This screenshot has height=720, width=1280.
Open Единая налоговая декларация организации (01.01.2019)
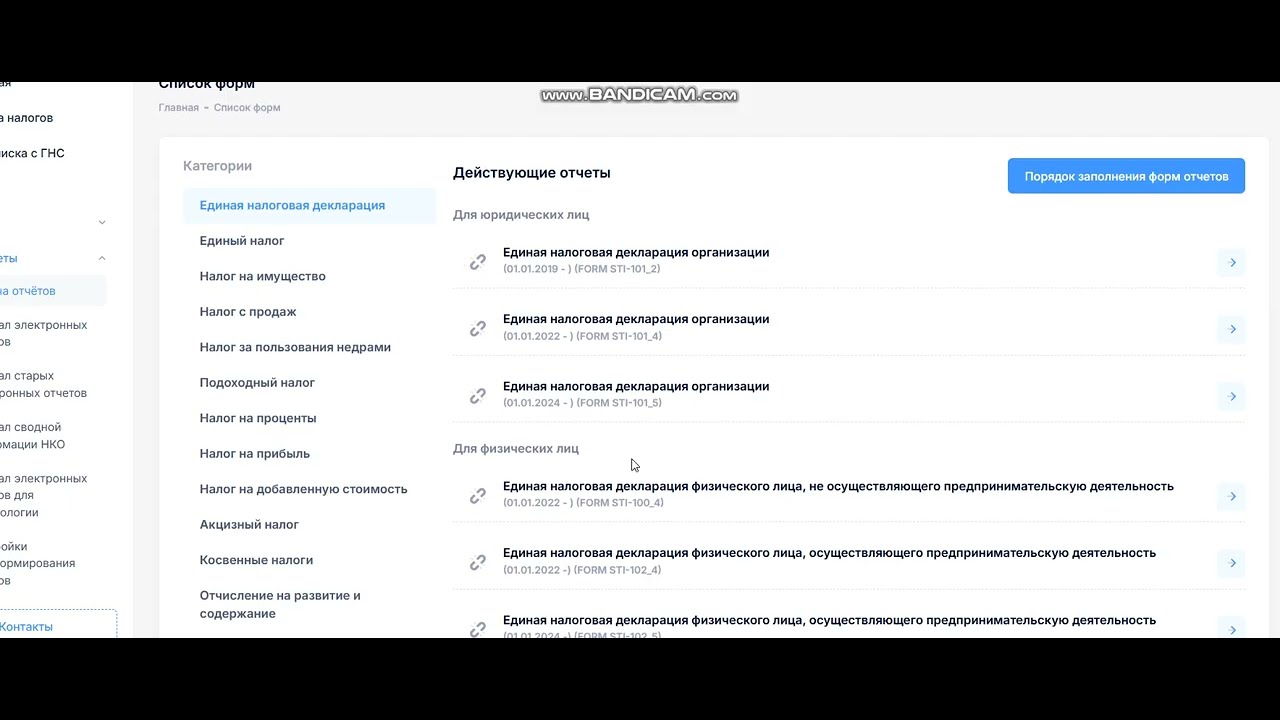[636, 253]
